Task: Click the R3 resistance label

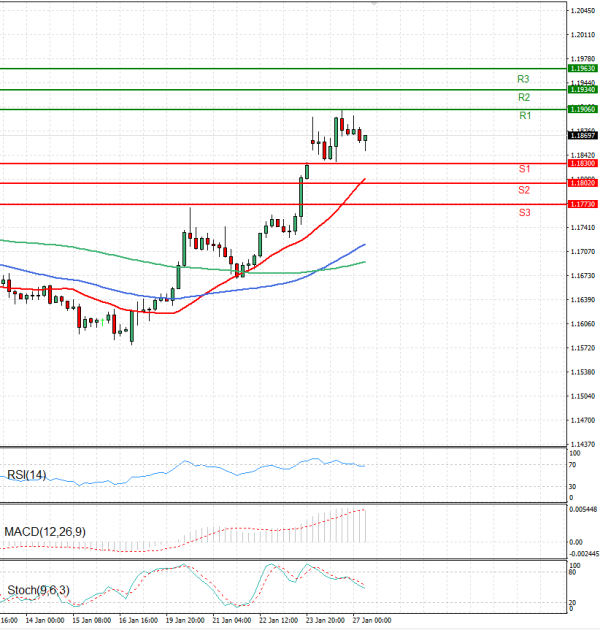Action: 523,78
